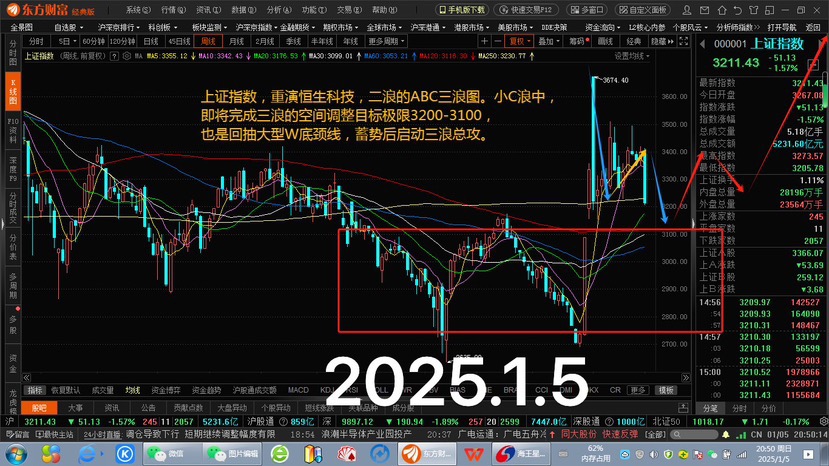Image resolution: width=829 pixels, height=466 pixels.
Task: Click the plus zoom-in chart icon
Action: (484, 41)
